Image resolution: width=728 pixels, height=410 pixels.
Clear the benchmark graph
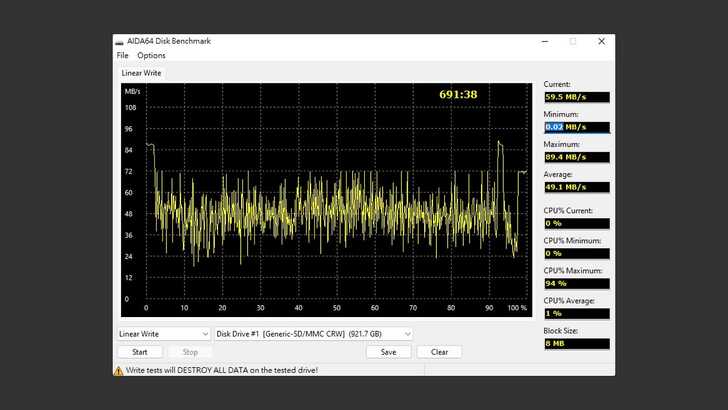pos(439,352)
